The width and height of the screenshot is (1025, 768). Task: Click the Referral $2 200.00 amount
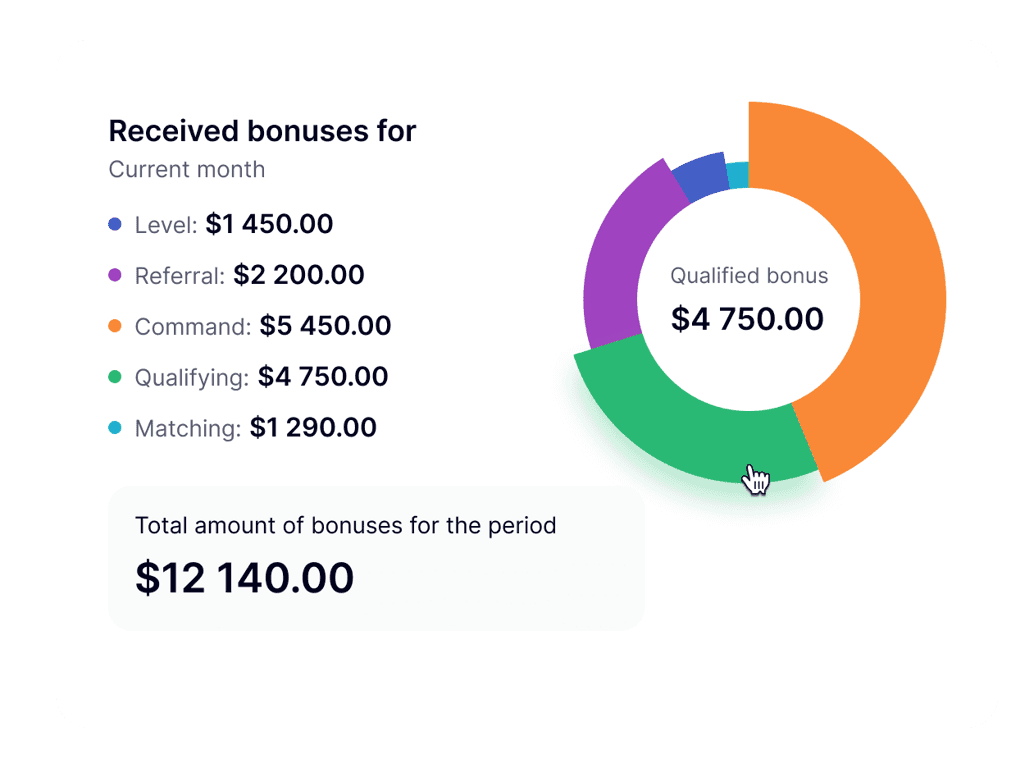tap(299, 275)
